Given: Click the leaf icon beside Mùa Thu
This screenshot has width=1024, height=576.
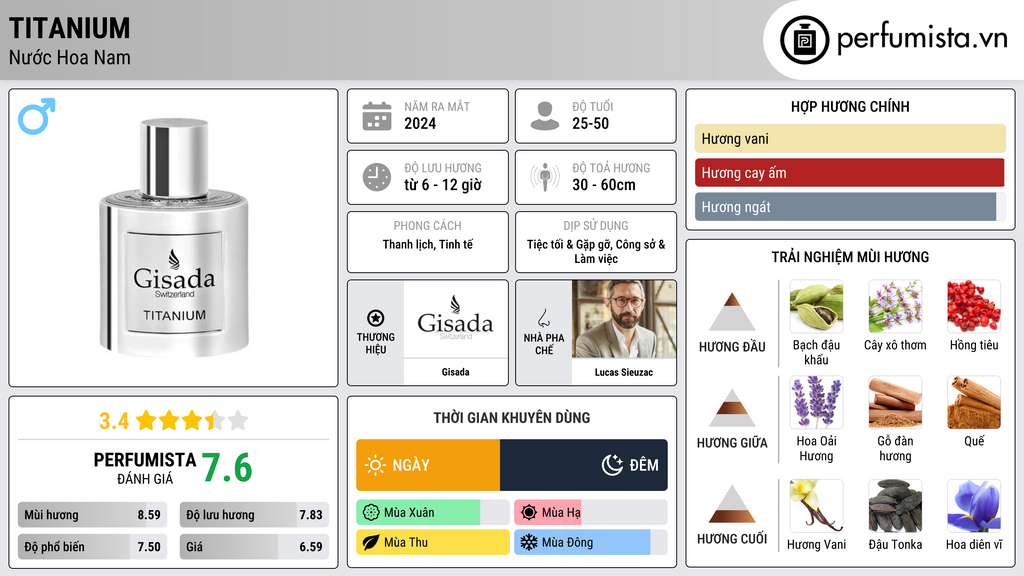Looking at the screenshot, I should coord(371,543).
